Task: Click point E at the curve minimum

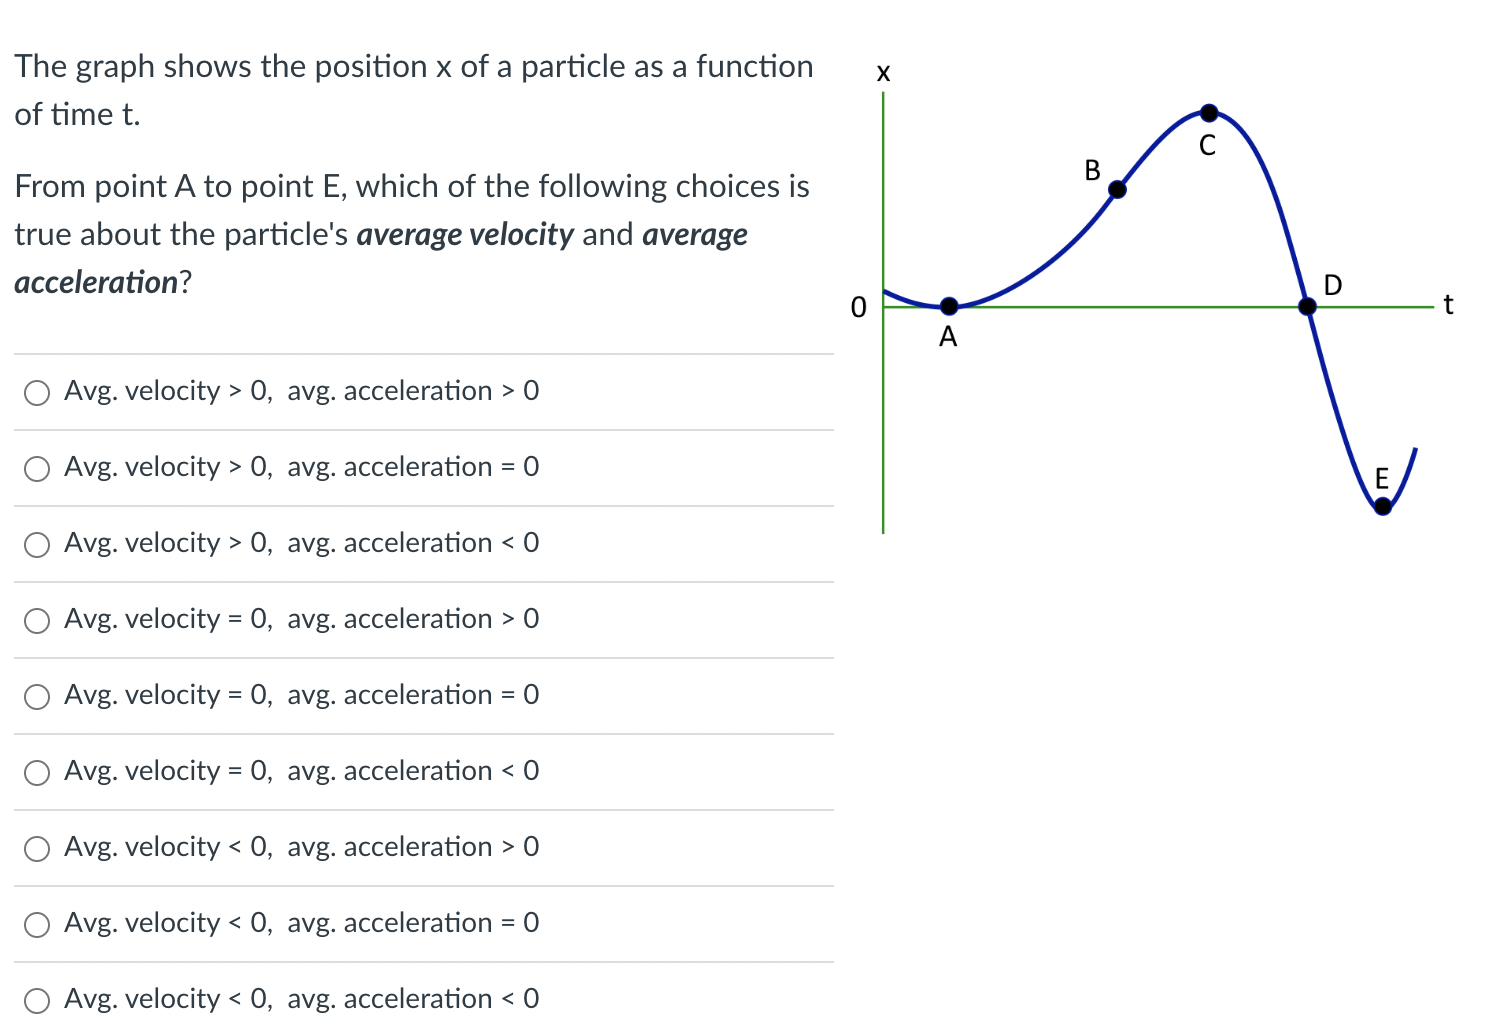Action: (1382, 506)
